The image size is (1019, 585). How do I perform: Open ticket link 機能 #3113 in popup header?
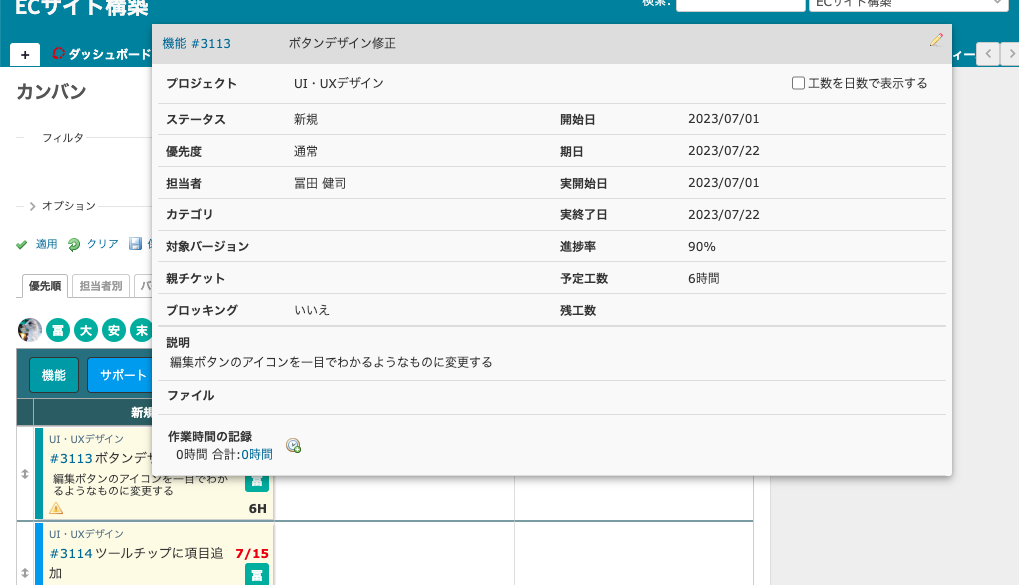click(197, 44)
